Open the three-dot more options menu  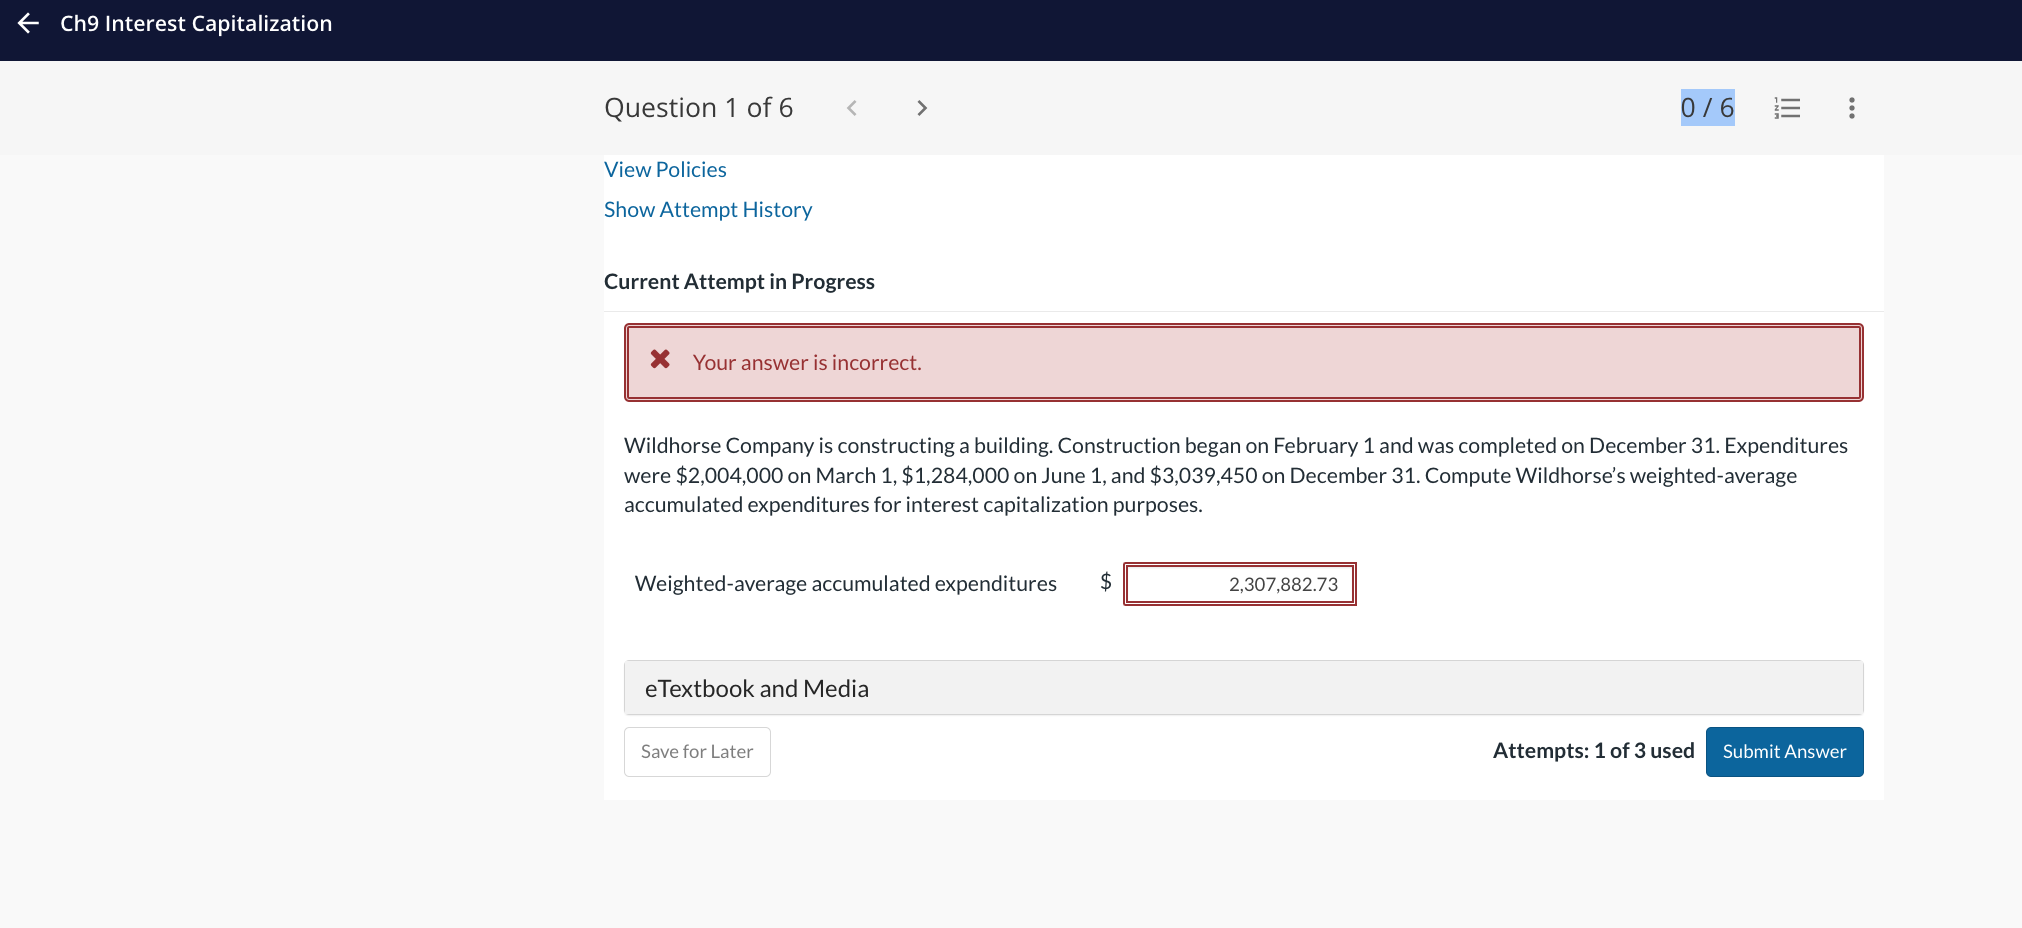tap(1852, 108)
